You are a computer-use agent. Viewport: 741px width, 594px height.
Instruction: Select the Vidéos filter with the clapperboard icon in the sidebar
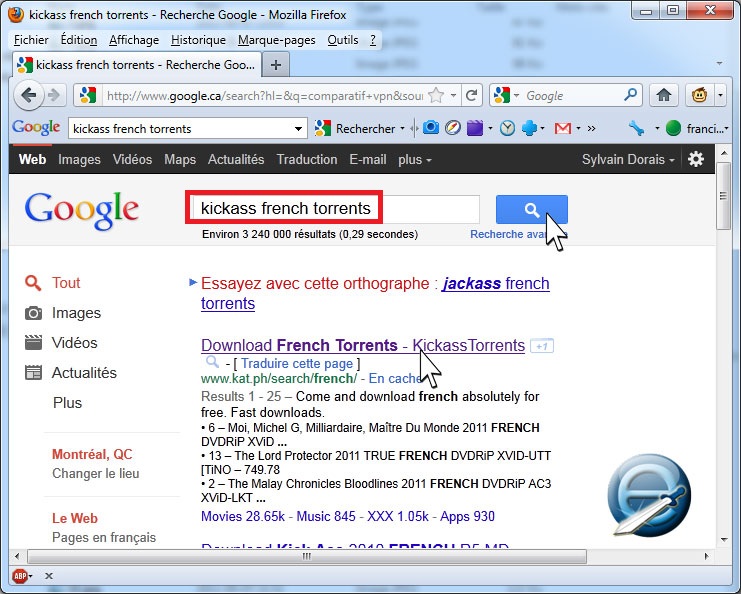pyautogui.click(x=61, y=343)
